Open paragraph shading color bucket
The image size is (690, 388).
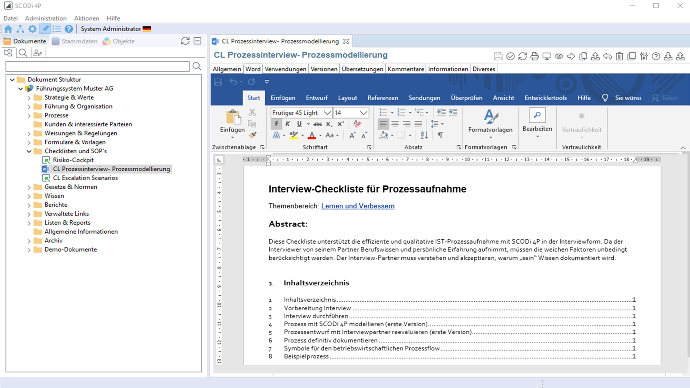(384, 135)
